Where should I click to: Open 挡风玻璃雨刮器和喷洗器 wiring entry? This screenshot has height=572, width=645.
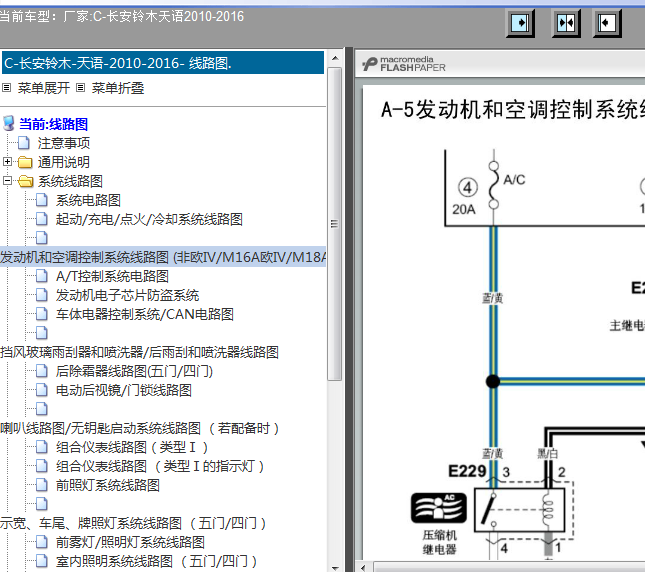(139, 352)
